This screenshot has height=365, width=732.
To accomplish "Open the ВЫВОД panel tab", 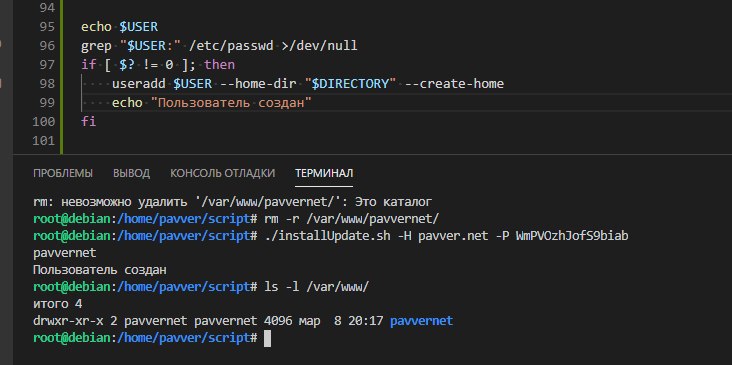I will (131, 173).
